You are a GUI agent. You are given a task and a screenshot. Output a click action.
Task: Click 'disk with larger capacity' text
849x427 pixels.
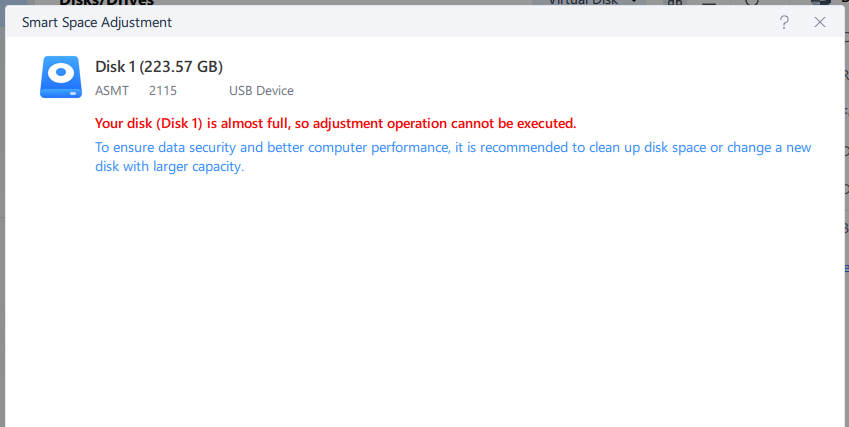[170, 167]
